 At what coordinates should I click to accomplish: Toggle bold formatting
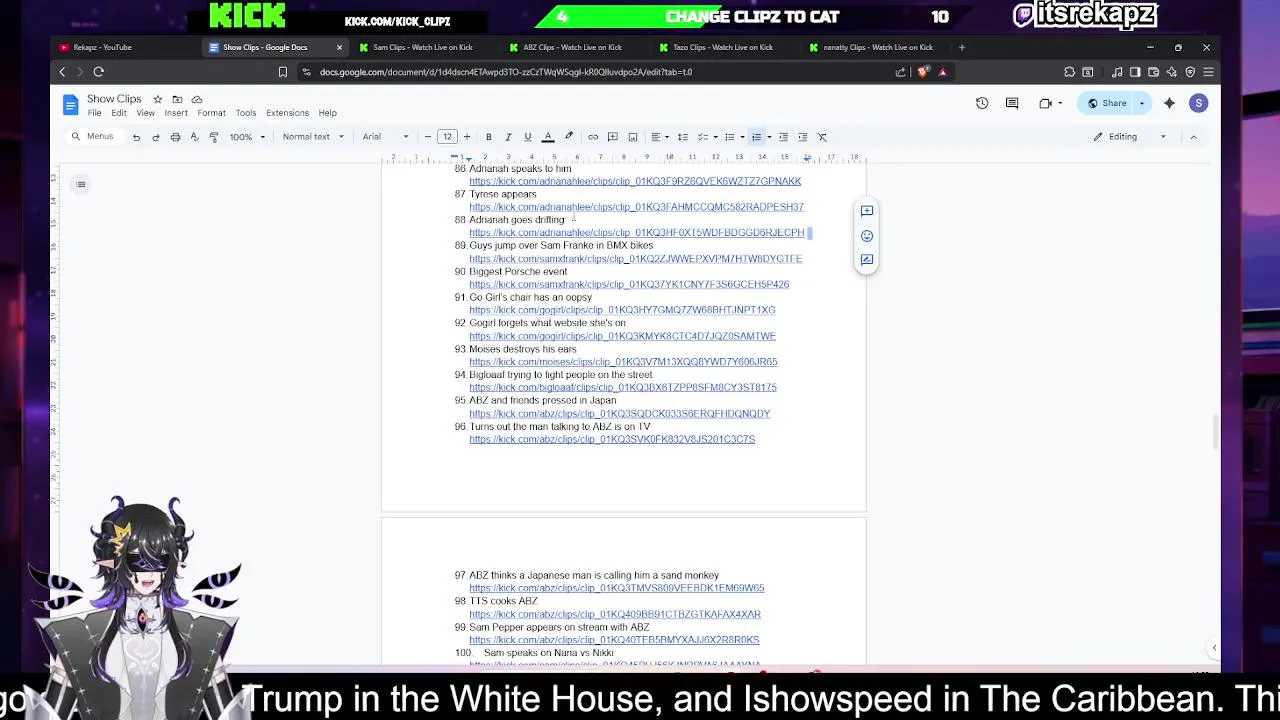[x=488, y=137]
